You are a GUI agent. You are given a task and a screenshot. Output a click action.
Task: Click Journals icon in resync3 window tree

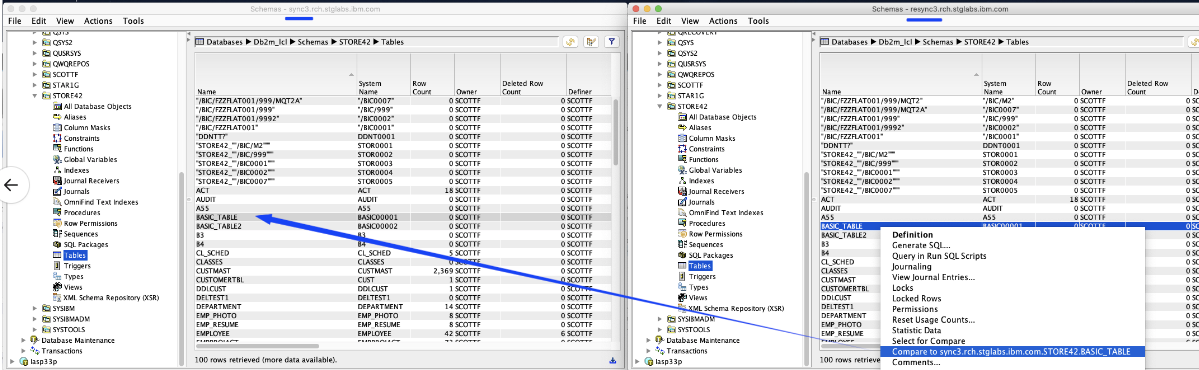click(682, 202)
